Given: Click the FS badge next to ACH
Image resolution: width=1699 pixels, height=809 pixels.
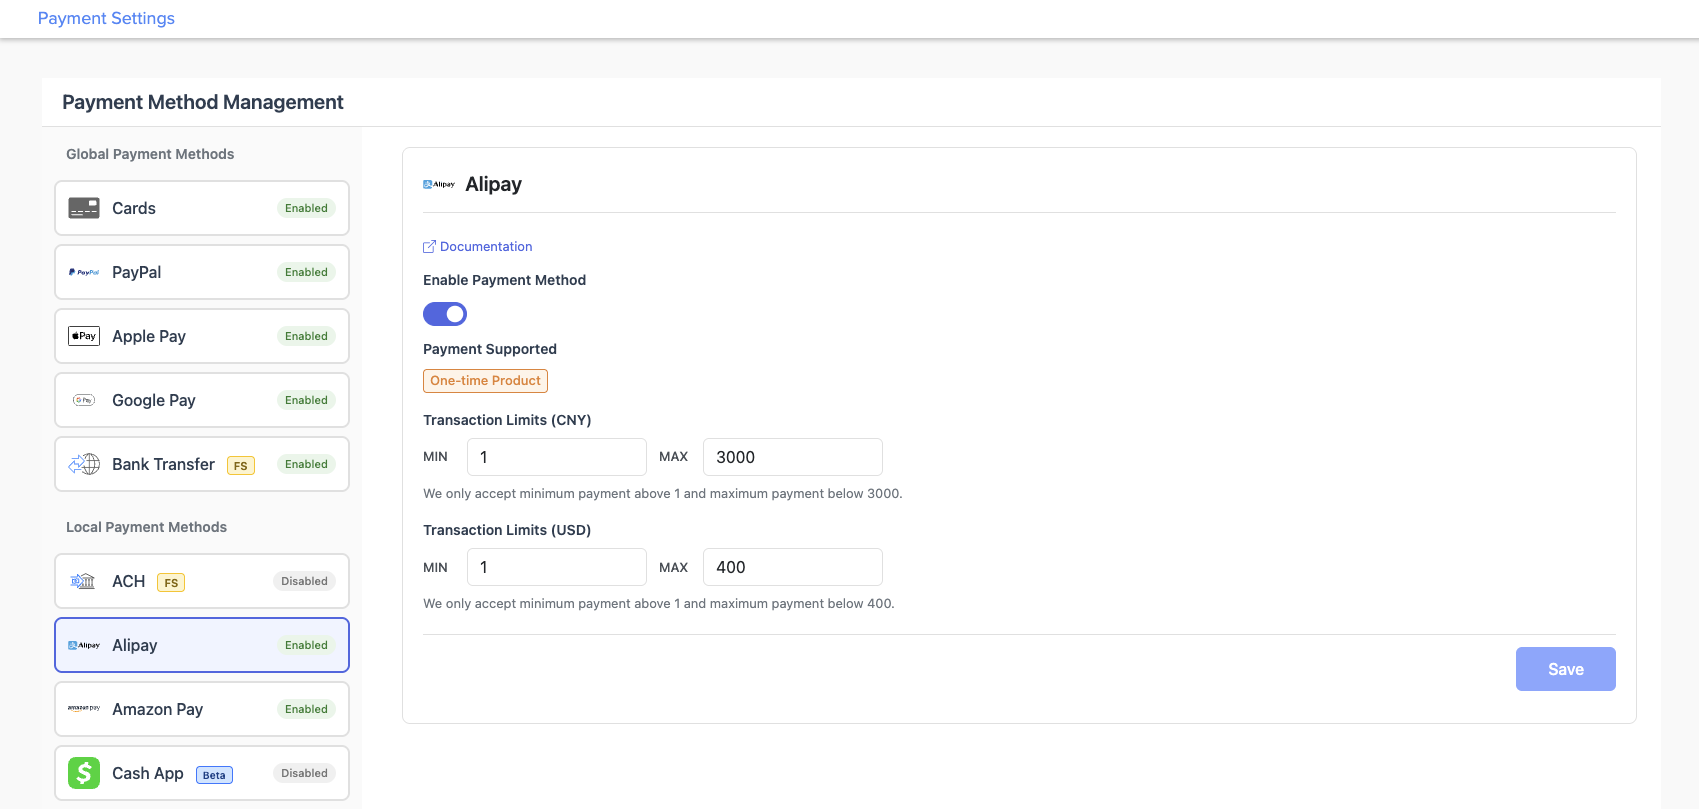Looking at the screenshot, I should (x=171, y=583).
